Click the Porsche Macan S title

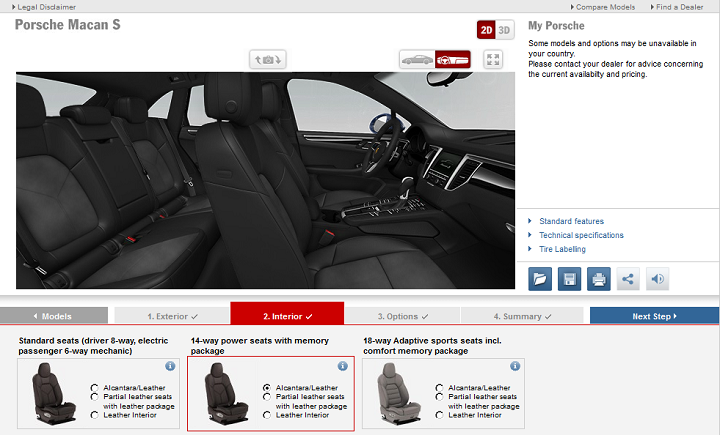click(x=68, y=24)
